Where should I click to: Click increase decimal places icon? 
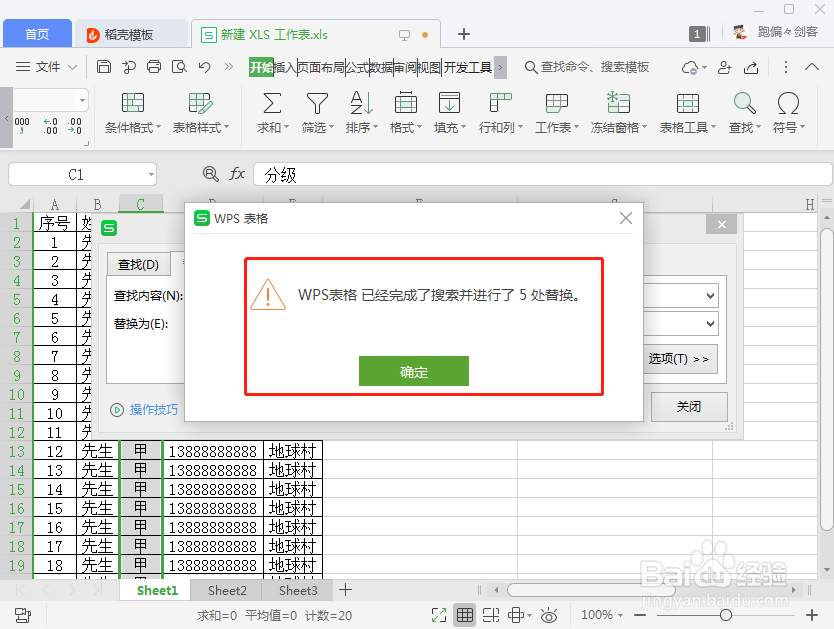point(51,126)
